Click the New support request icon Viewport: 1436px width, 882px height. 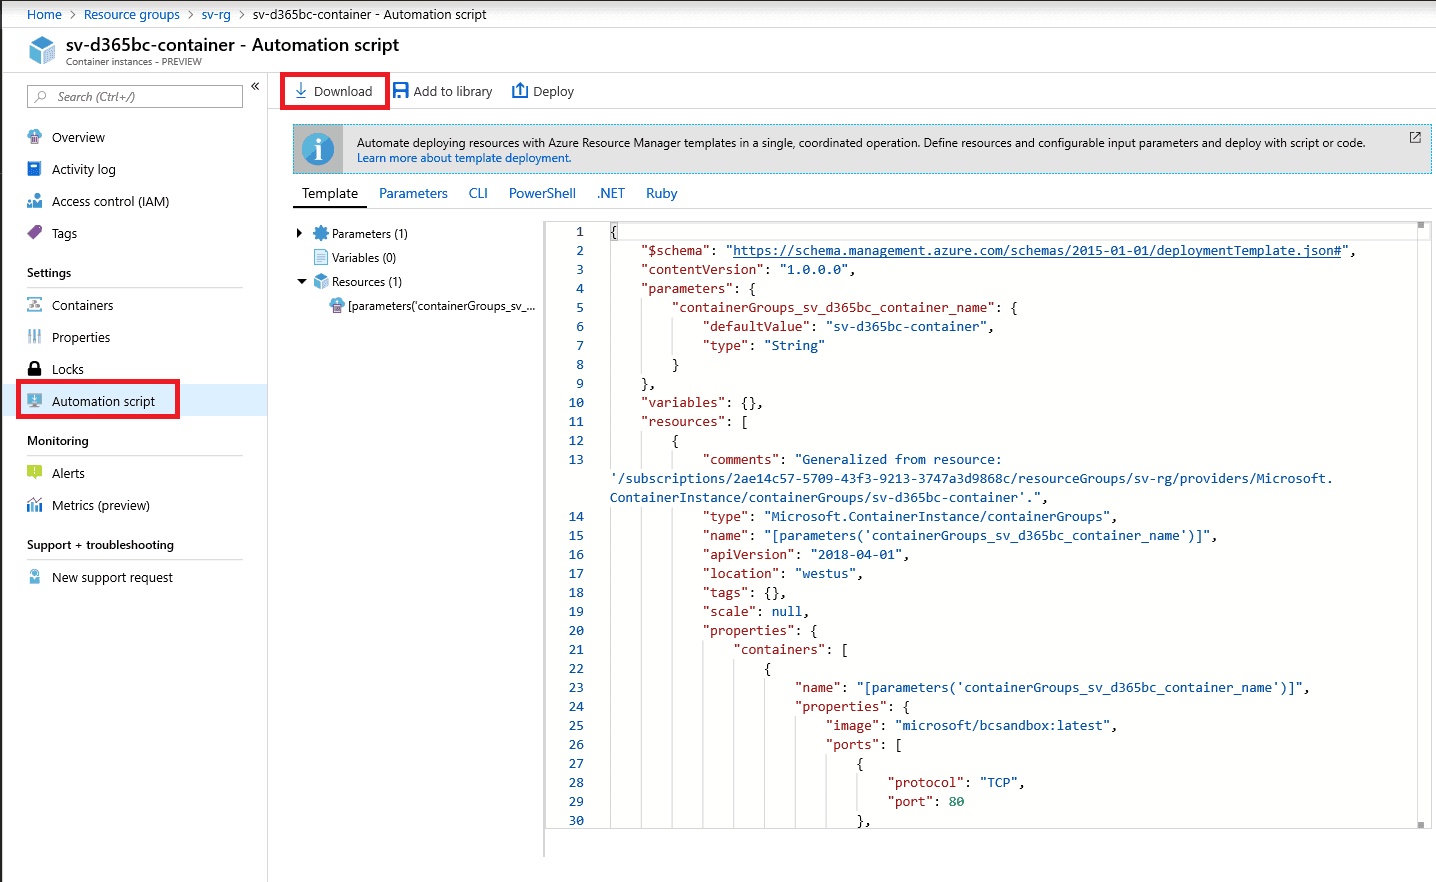(x=35, y=577)
